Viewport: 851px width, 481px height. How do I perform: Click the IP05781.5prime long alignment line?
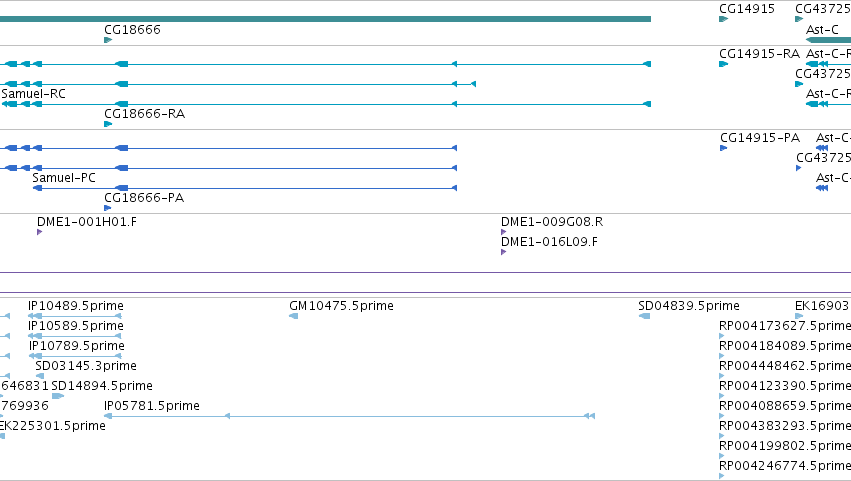click(350, 416)
